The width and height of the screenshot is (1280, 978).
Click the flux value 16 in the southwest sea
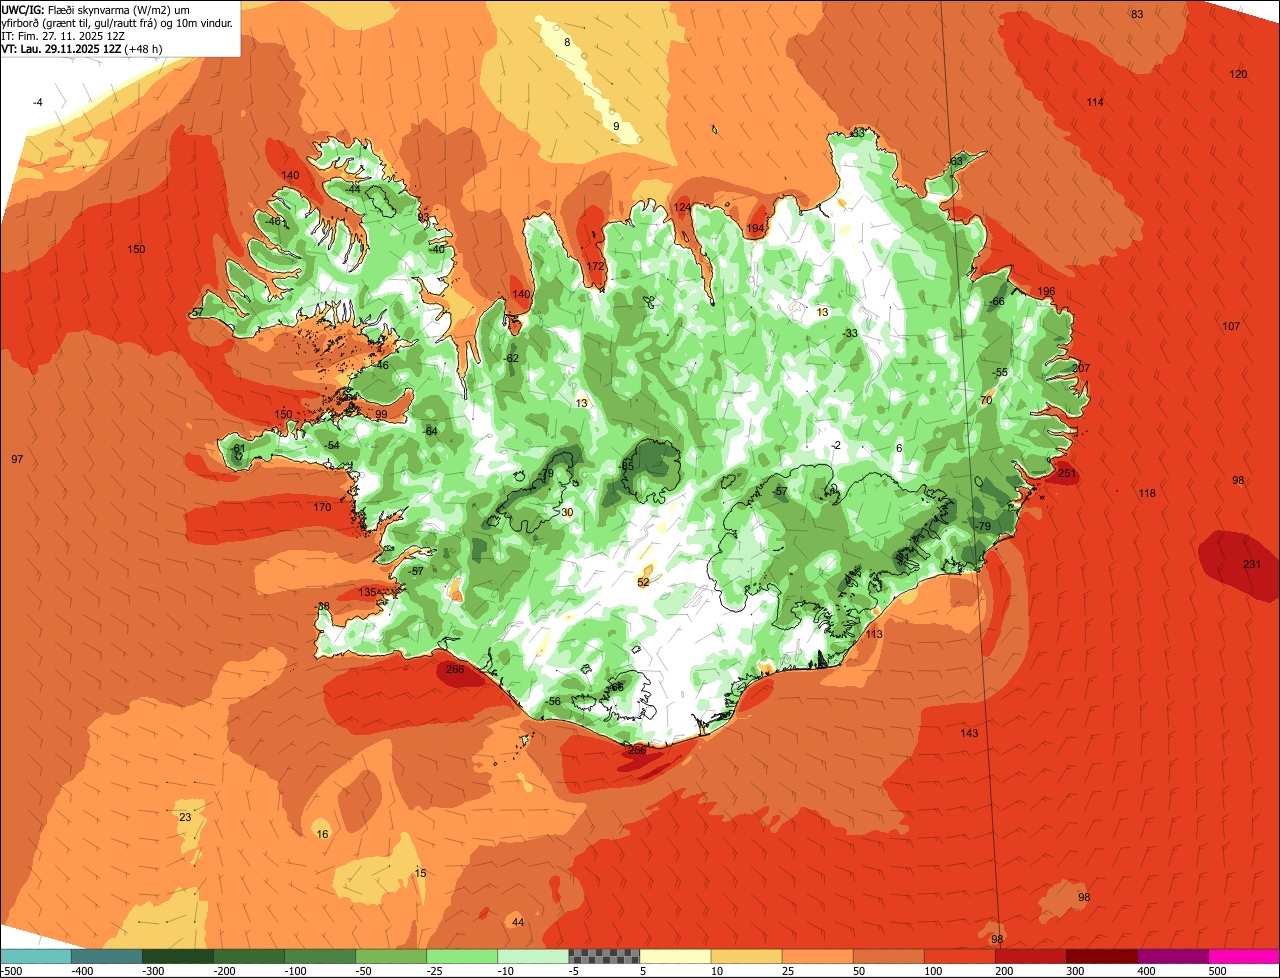322,834
